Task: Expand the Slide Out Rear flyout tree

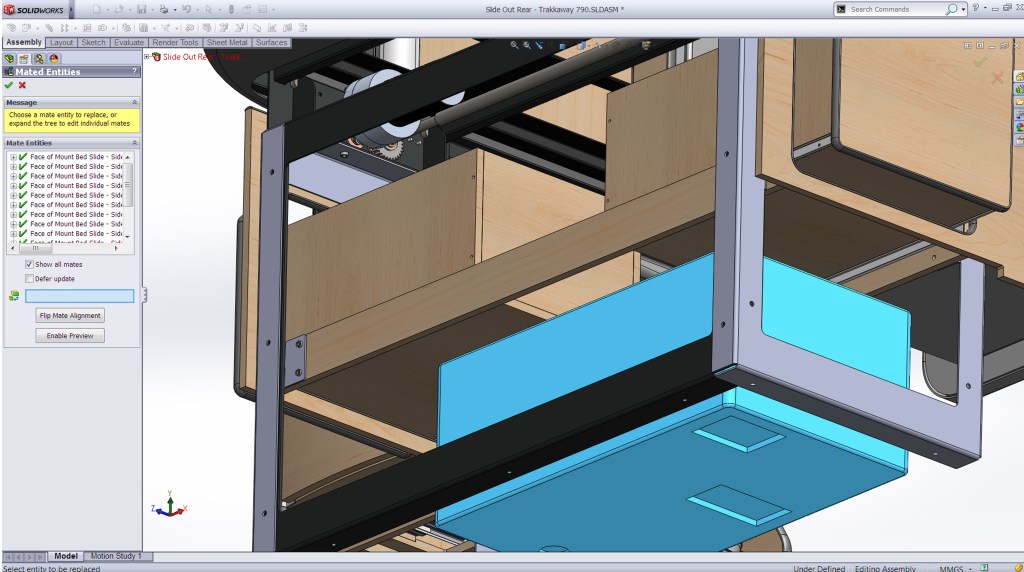Action: coord(148,57)
